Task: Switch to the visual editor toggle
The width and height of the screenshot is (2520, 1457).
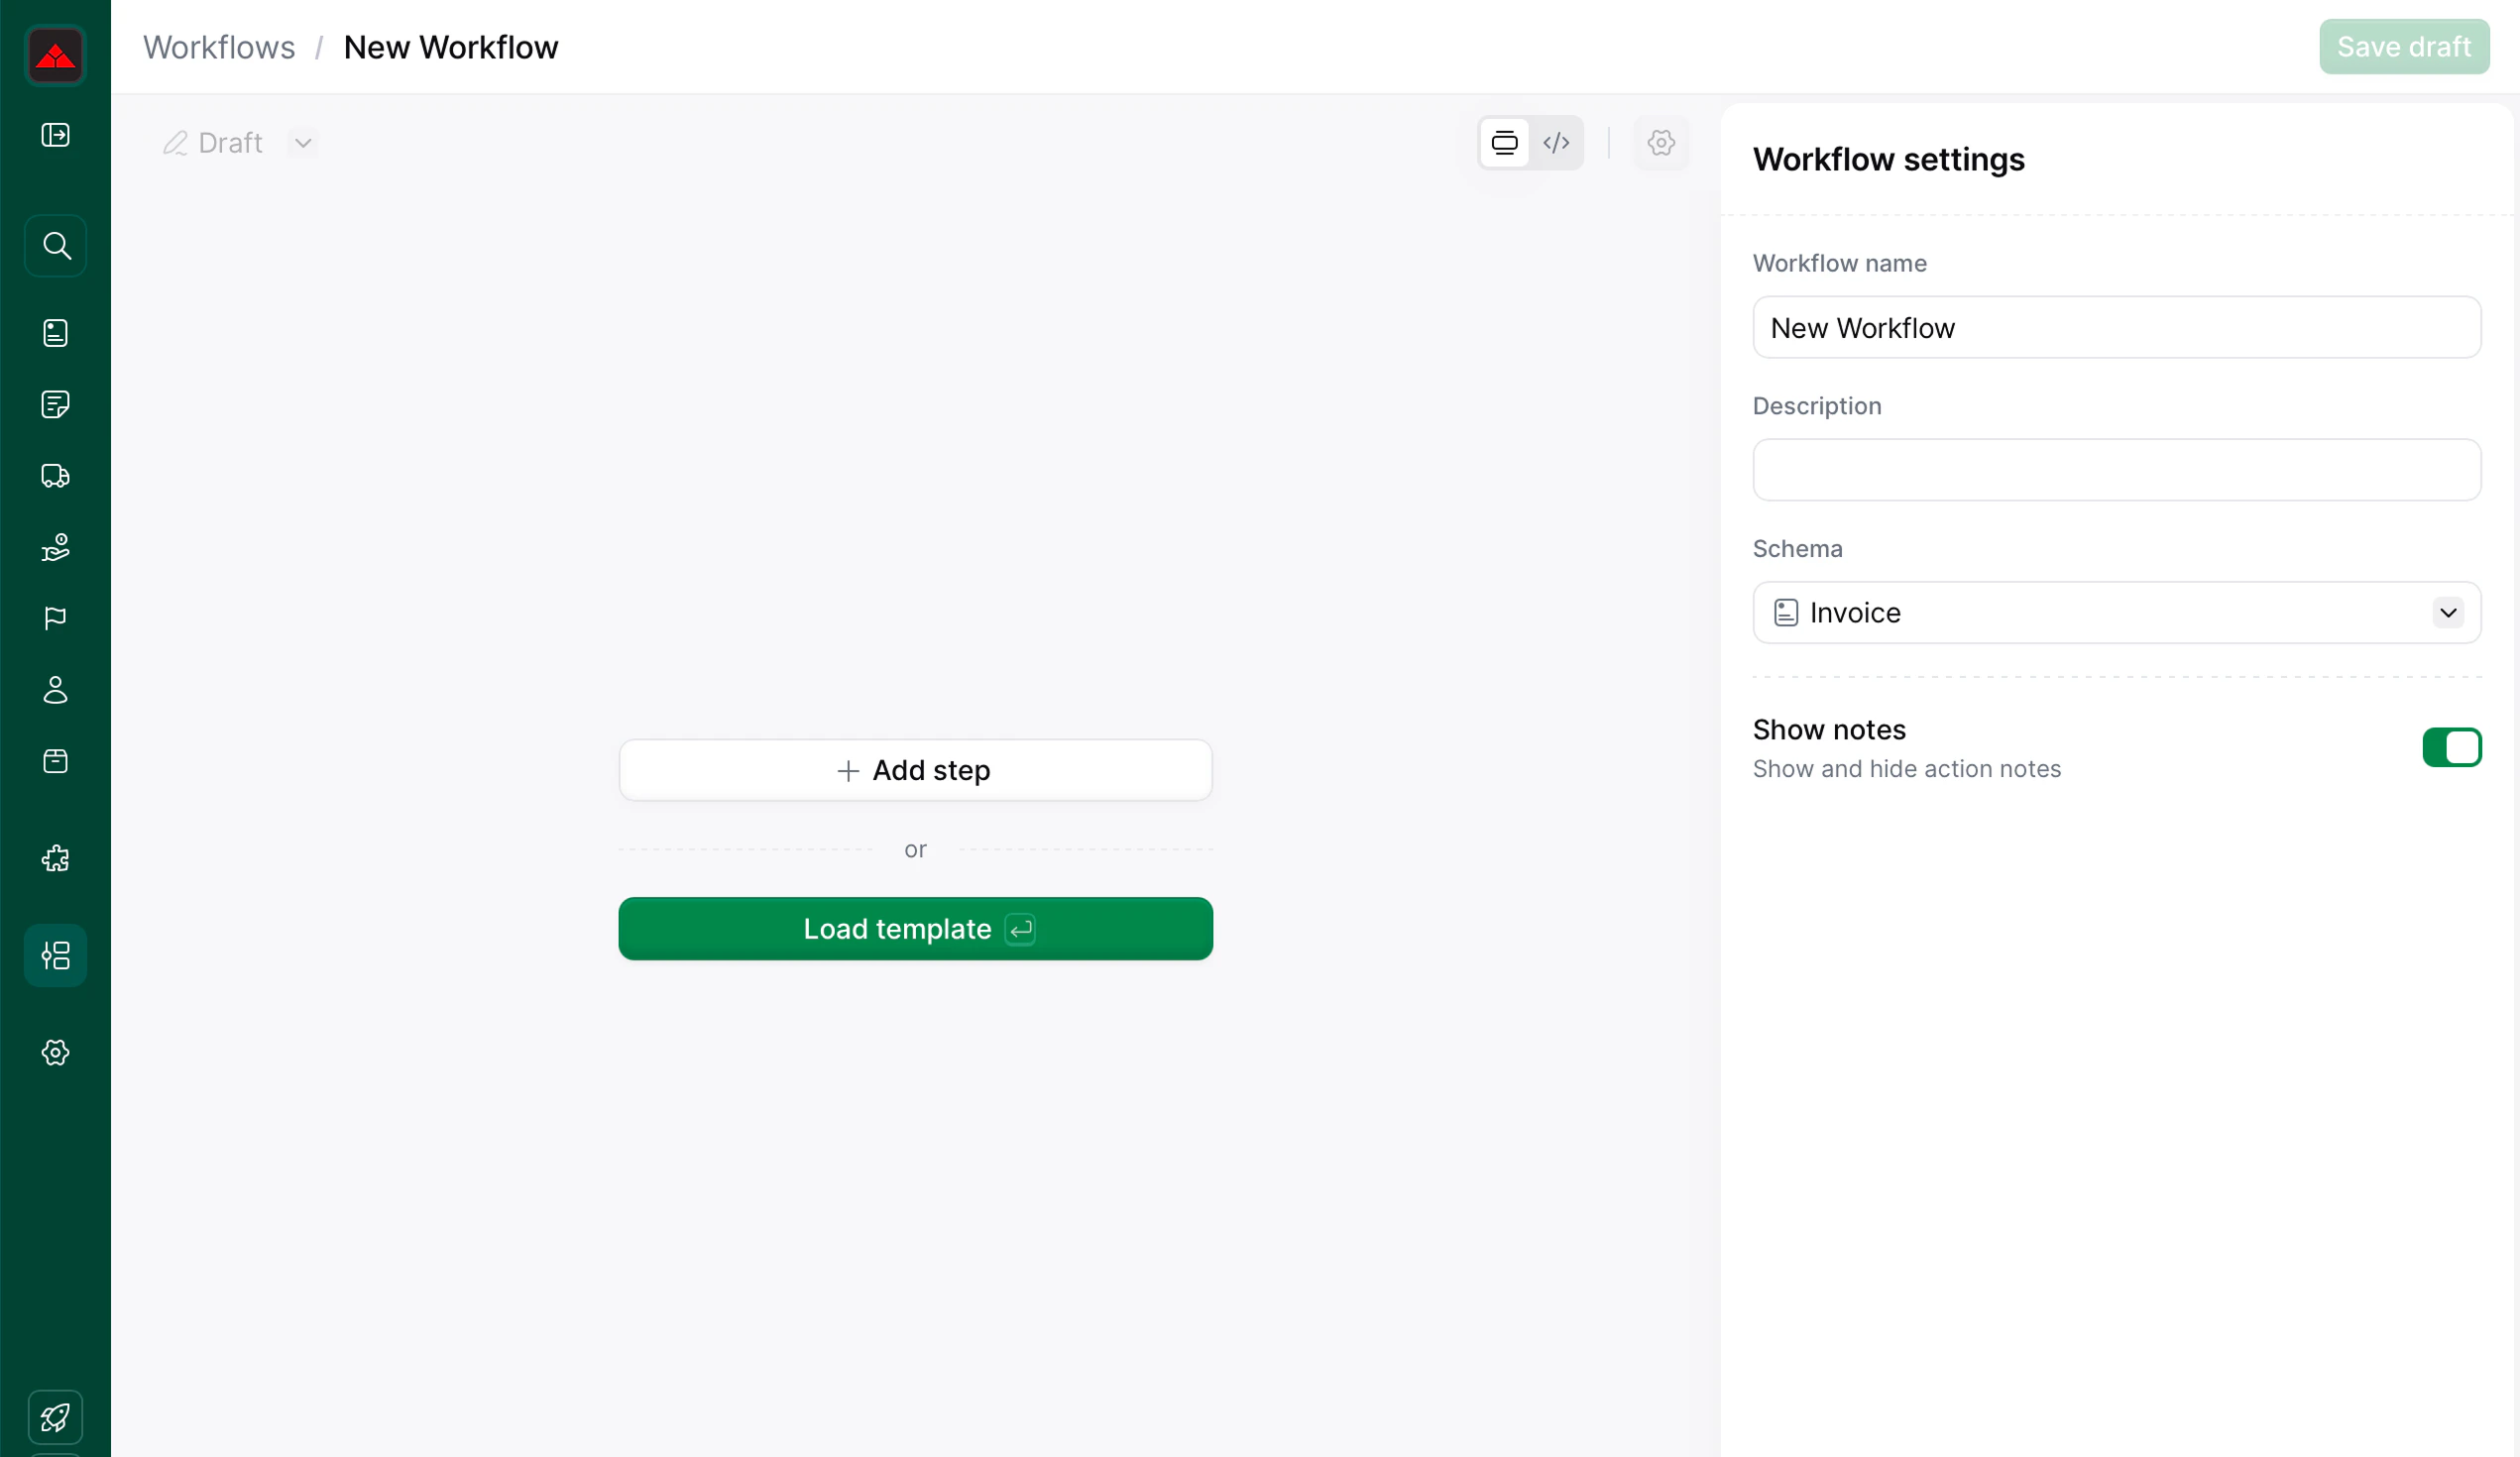Action: [x=1504, y=142]
